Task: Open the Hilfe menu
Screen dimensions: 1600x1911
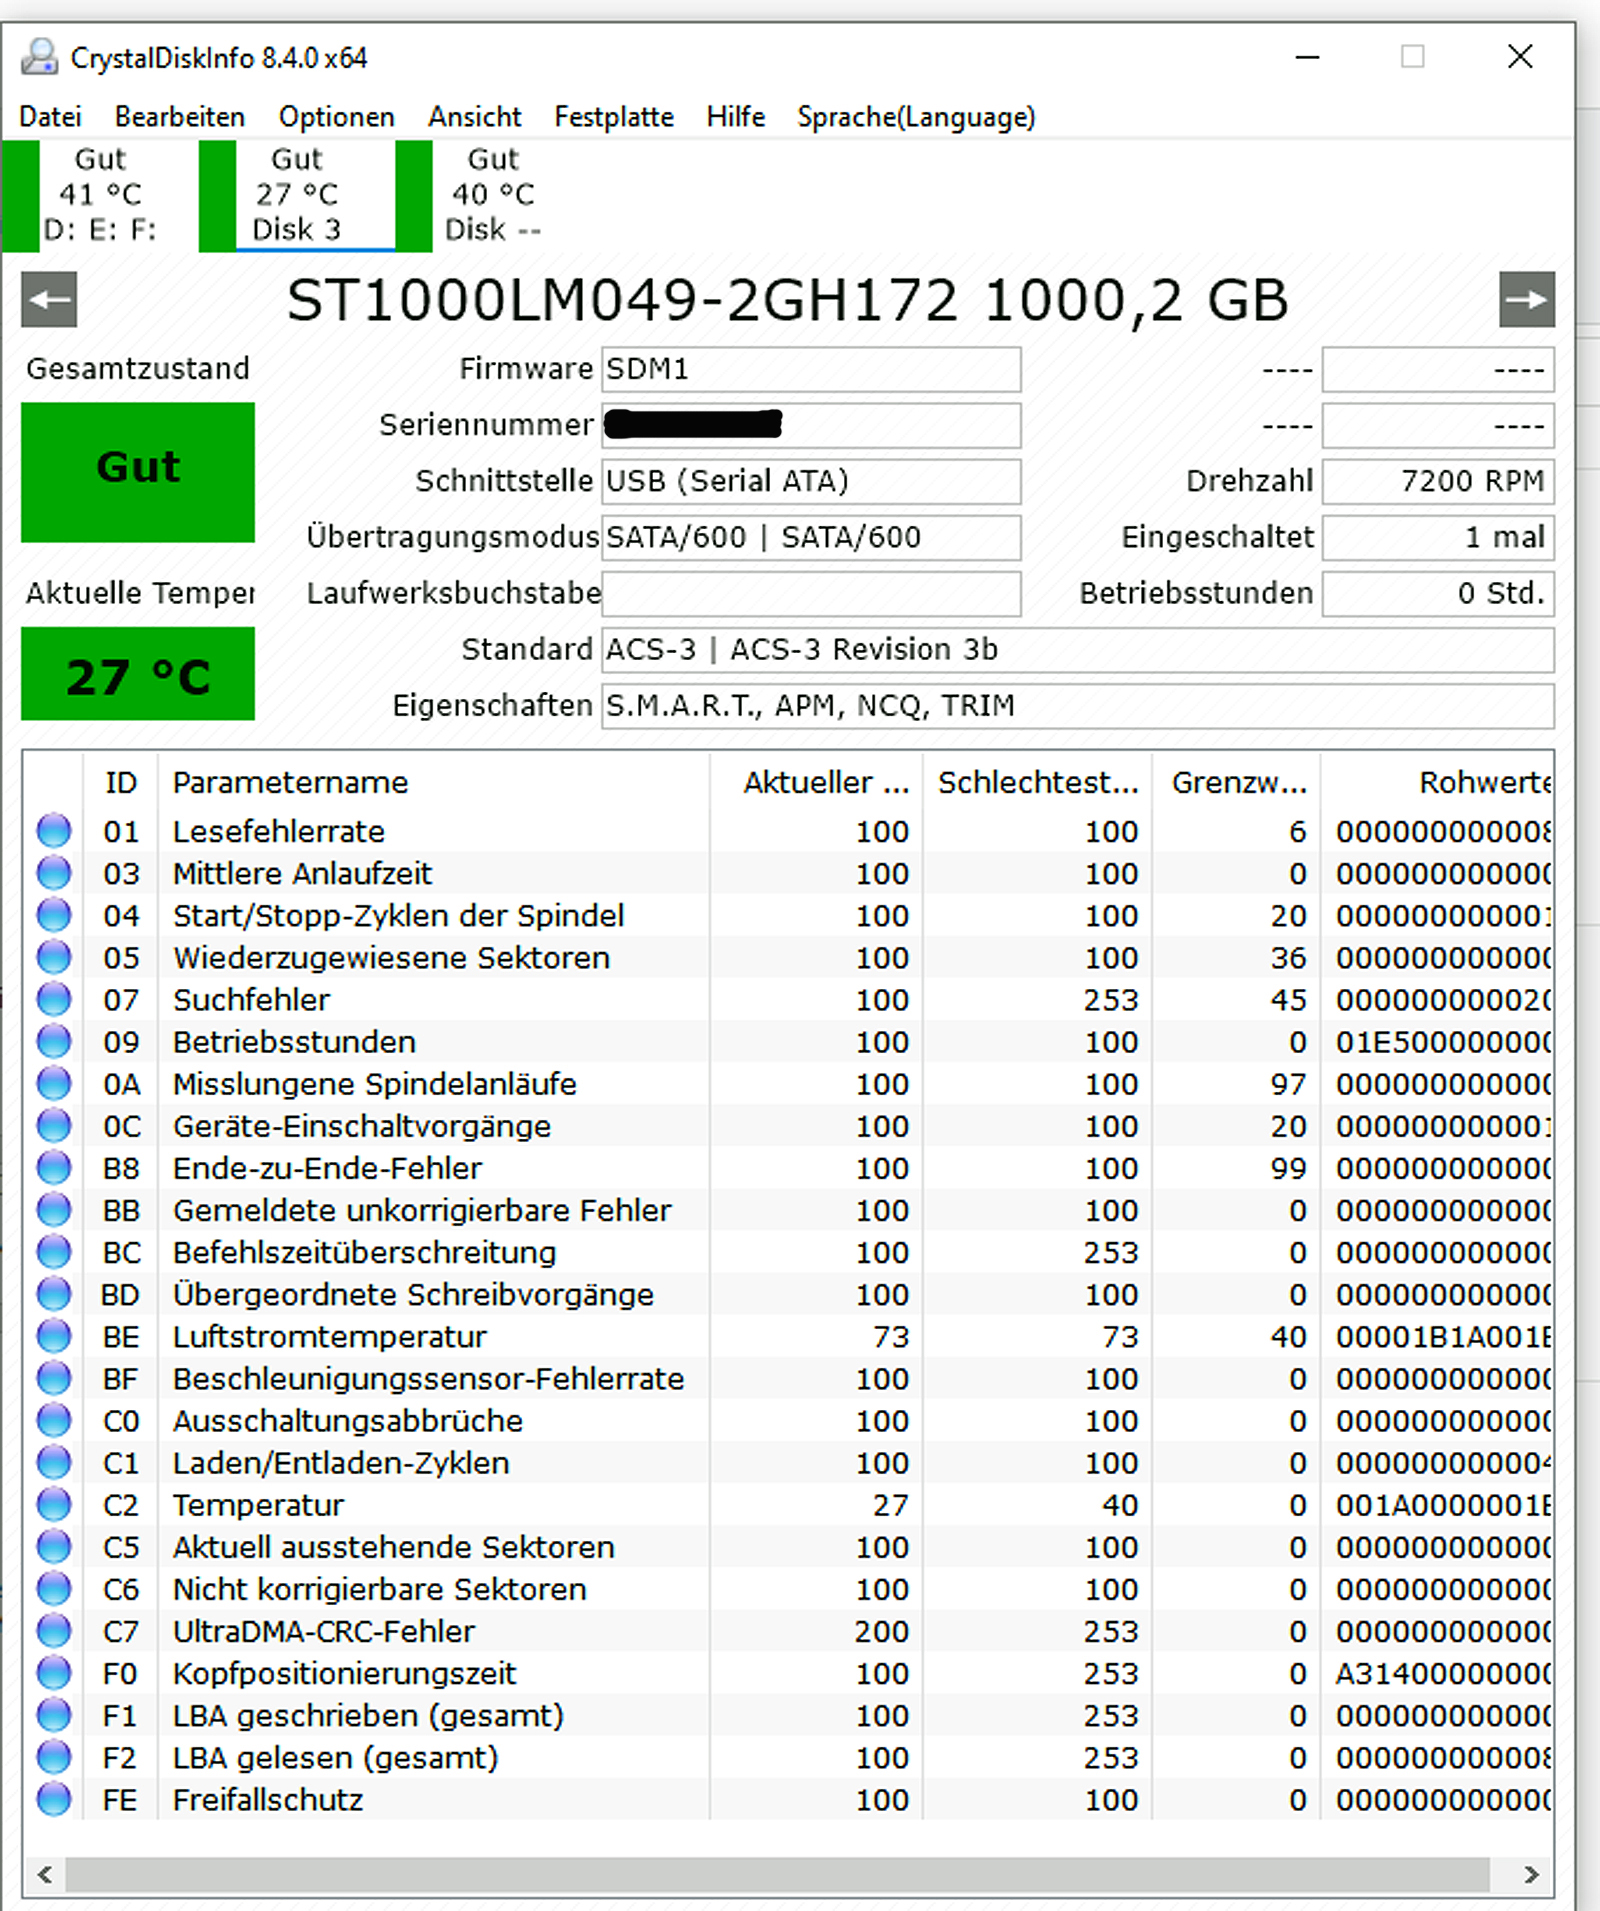Action: (x=736, y=117)
